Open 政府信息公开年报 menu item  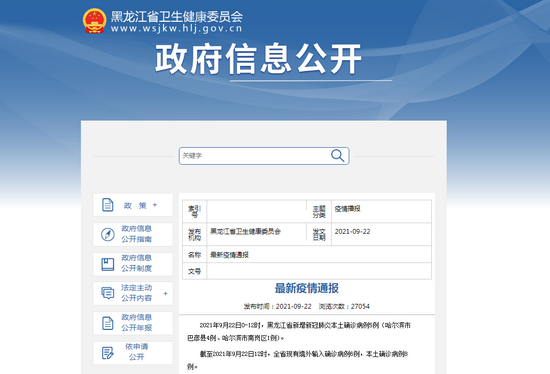pos(133,323)
